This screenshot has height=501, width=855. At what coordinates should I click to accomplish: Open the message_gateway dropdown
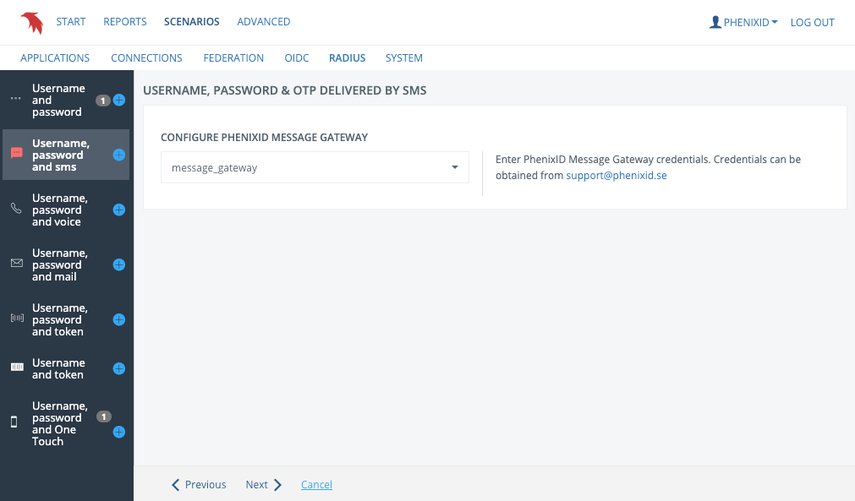(x=315, y=167)
